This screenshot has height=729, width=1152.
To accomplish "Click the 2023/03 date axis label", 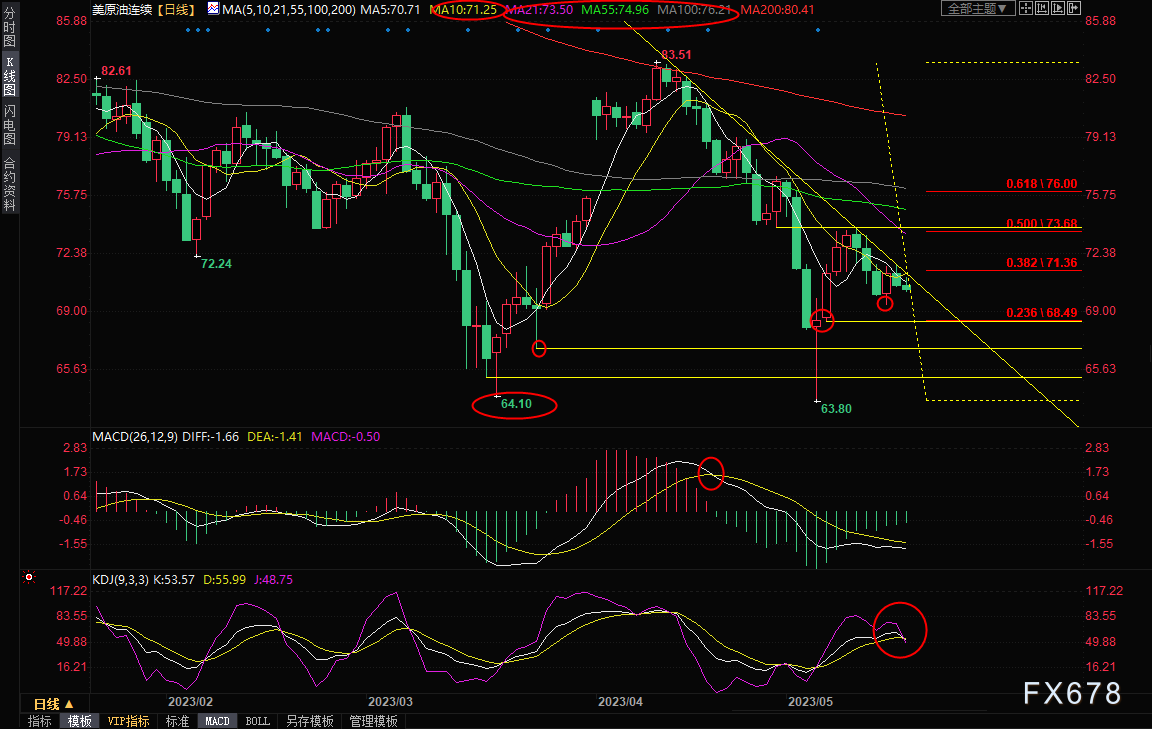I will [x=390, y=702].
